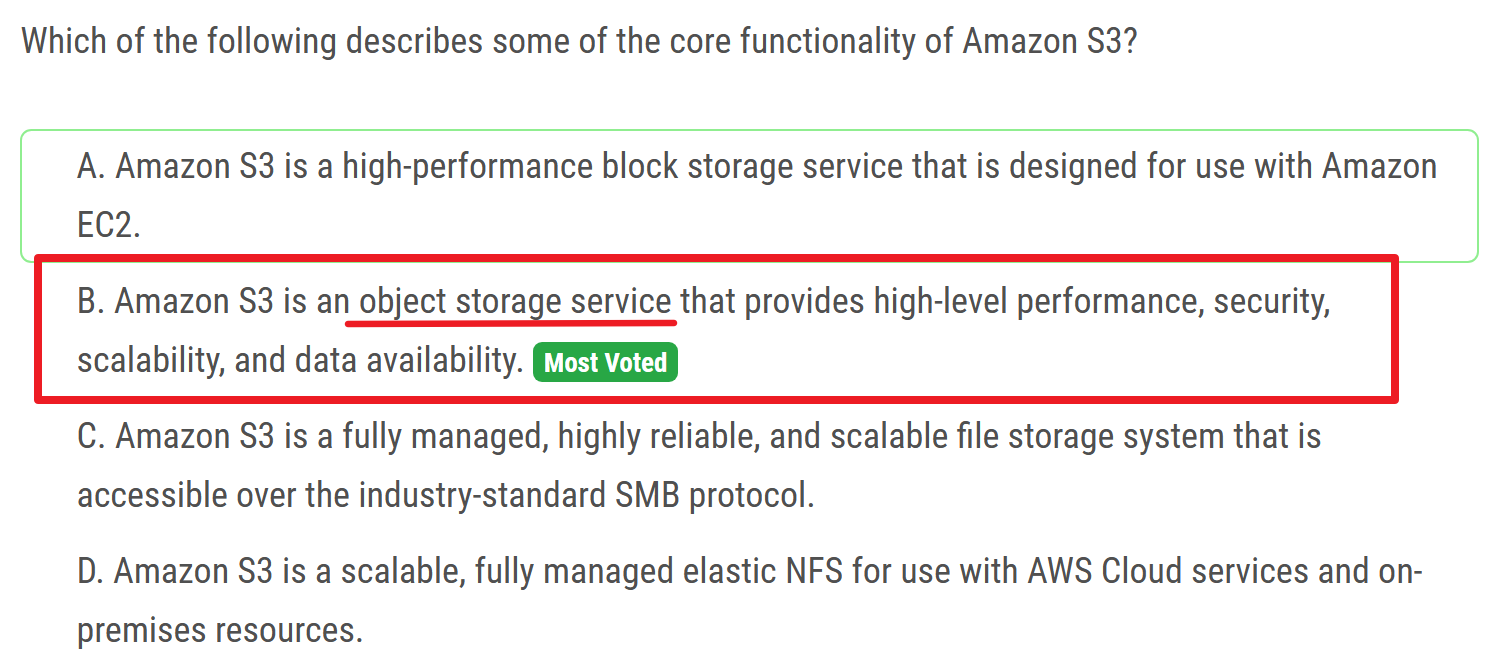Click the "D." letter label
The image size is (1498, 663).
91,571
